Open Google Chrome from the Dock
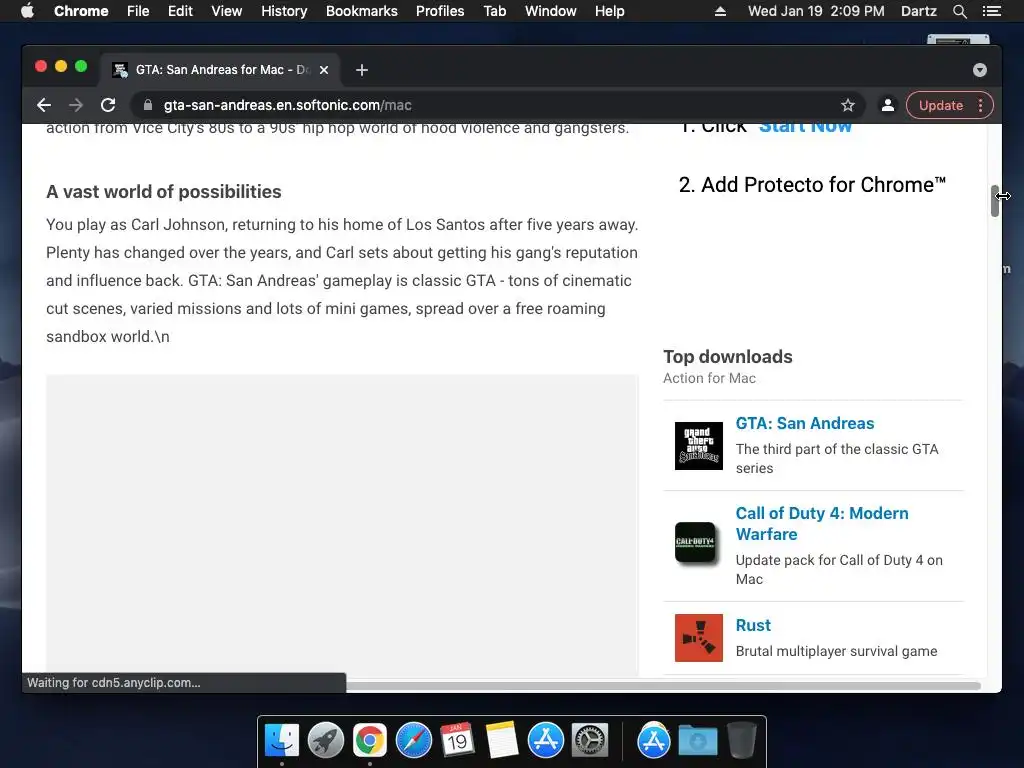The width and height of the screenshot is (1024, 768). point(370,741)
